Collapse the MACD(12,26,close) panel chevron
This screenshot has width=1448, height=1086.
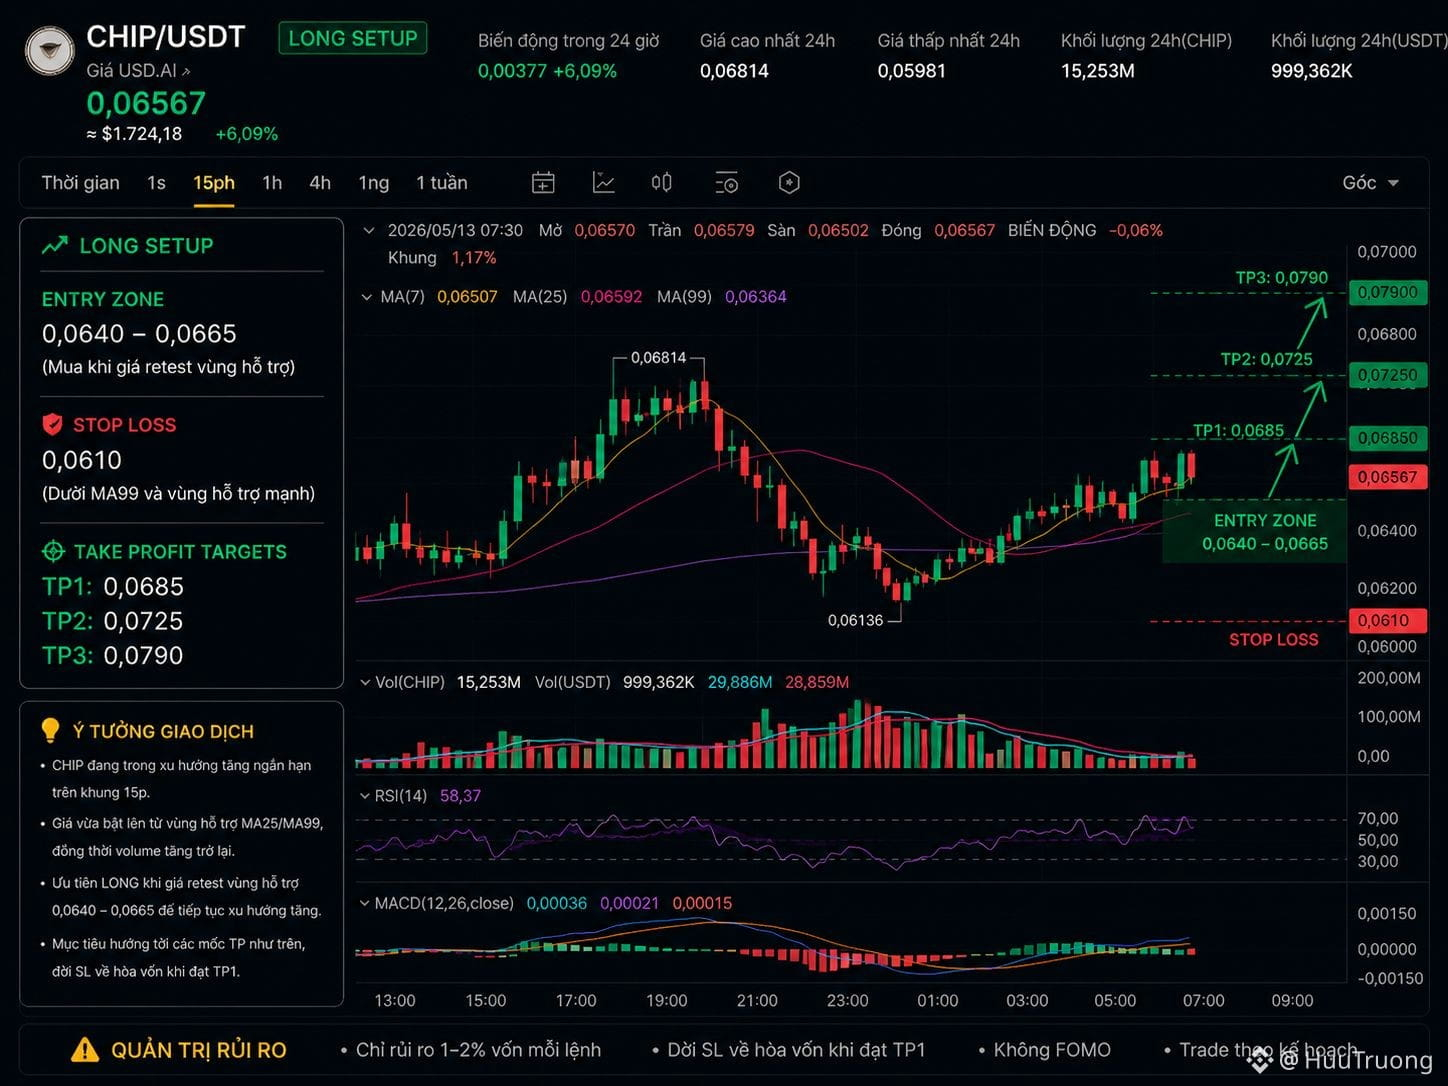[x=365, y=903]
